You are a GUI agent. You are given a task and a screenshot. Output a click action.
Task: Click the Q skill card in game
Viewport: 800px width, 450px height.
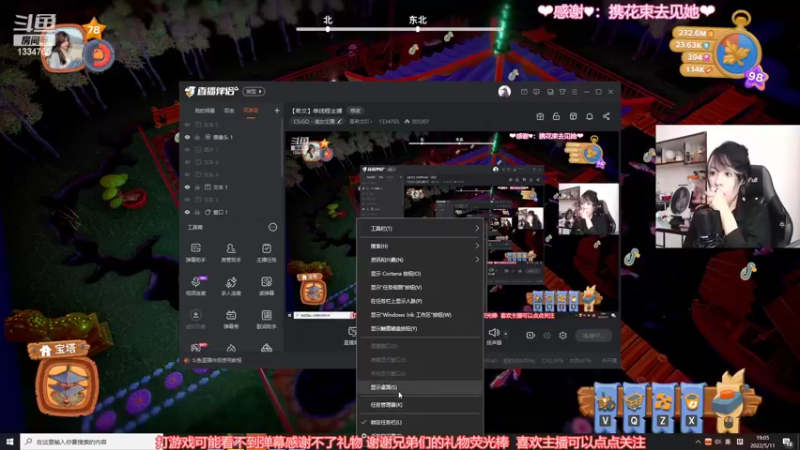click(x=634, y=409)
